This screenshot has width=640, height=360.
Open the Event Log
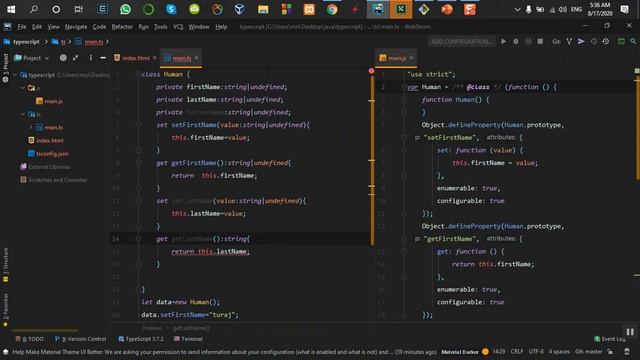point(610,339)
